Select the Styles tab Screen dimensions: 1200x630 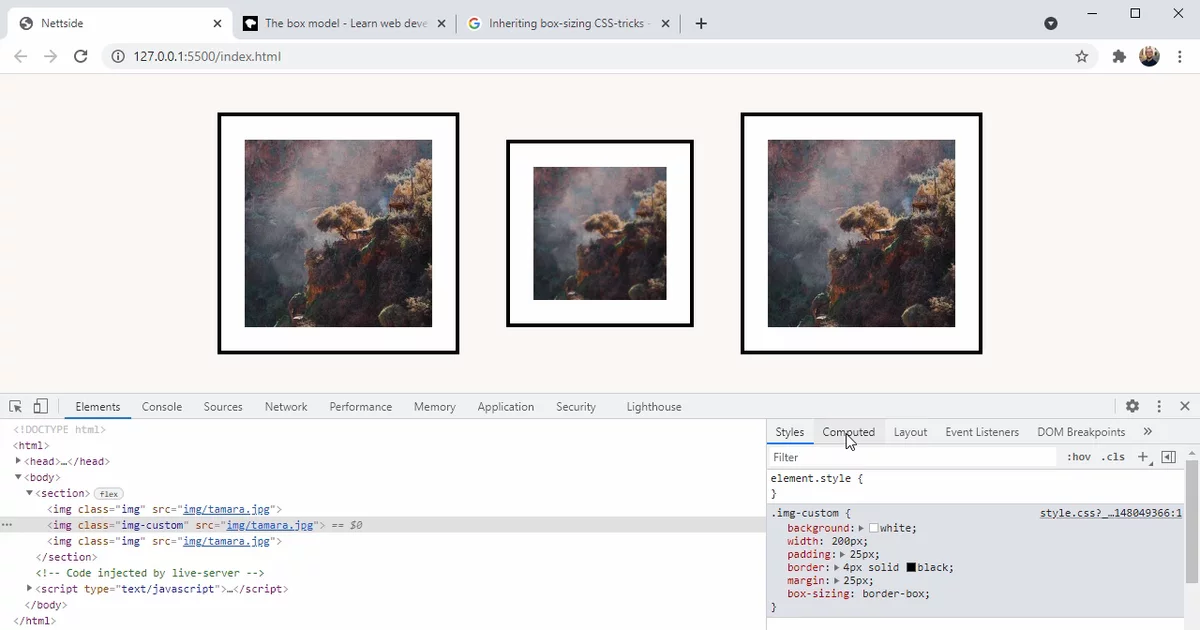pyautogui.click(x=790, y=432)
